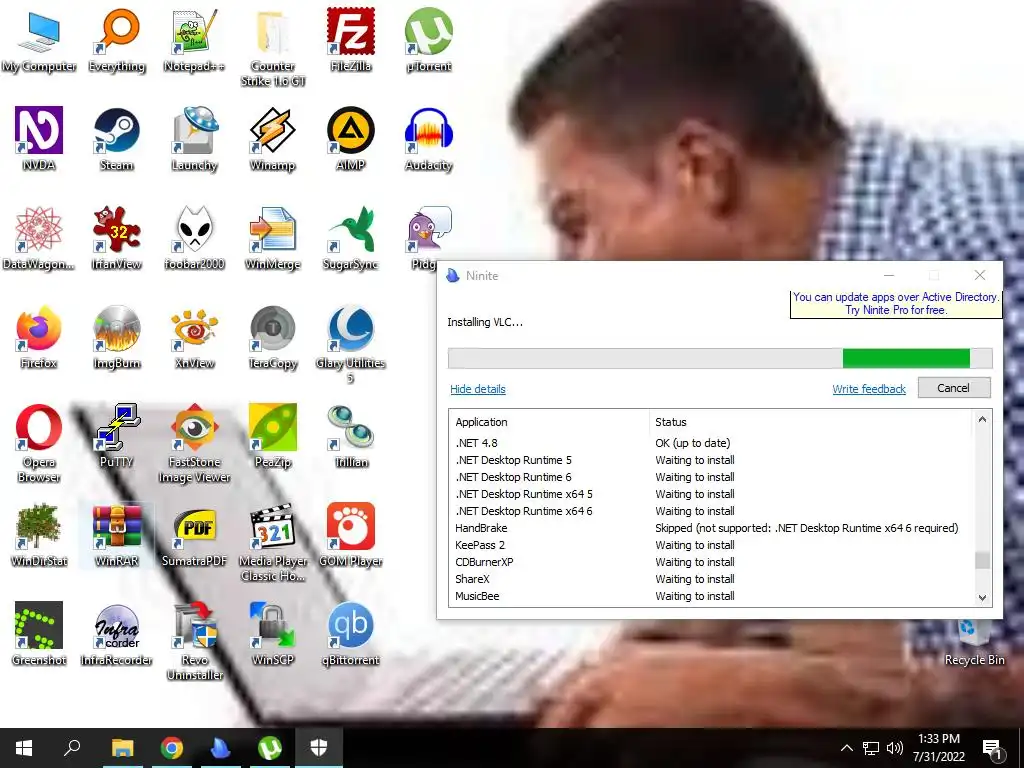
Task: Select the WinMerge desktop icon
Action: click(x=273, y=238)
